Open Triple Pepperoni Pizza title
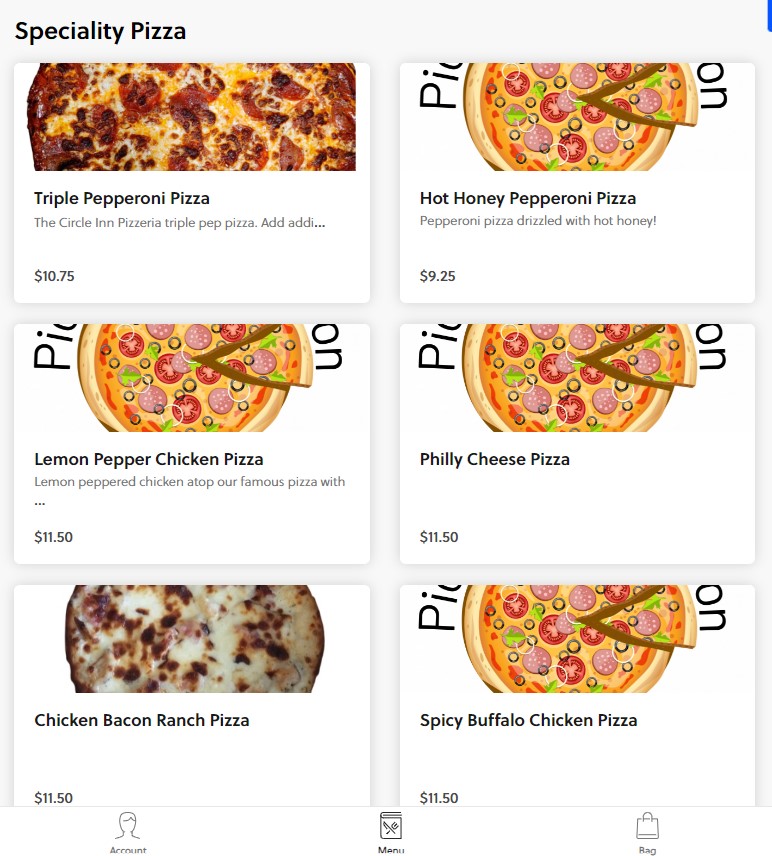This screenshot has width=772, height=856. point(122,198)
